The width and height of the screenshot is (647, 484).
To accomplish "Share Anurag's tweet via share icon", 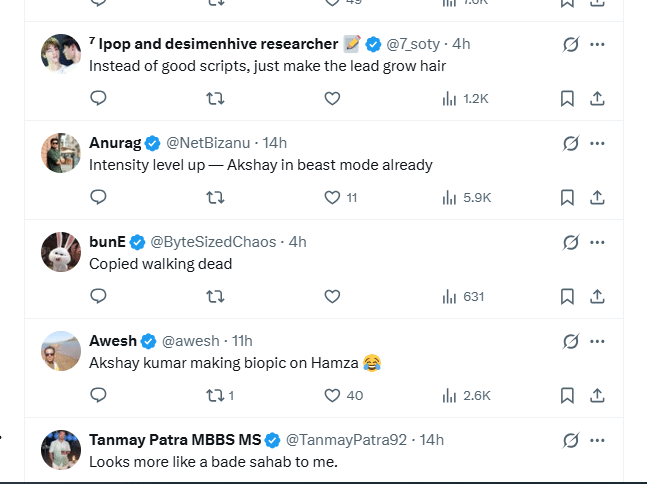I will point(597,198).
